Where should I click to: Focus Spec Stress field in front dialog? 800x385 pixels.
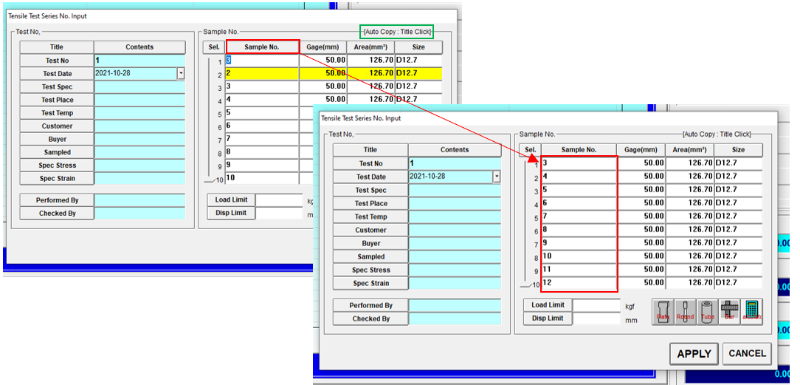pos(455,270)
